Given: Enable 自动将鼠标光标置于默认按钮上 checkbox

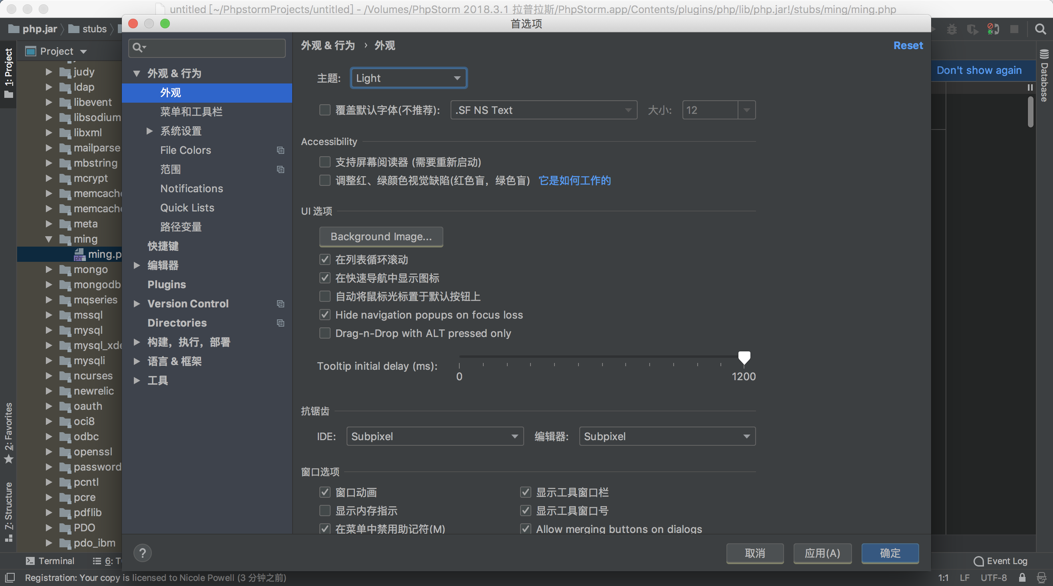Looking at the screenshot, I should click(325, 297).
